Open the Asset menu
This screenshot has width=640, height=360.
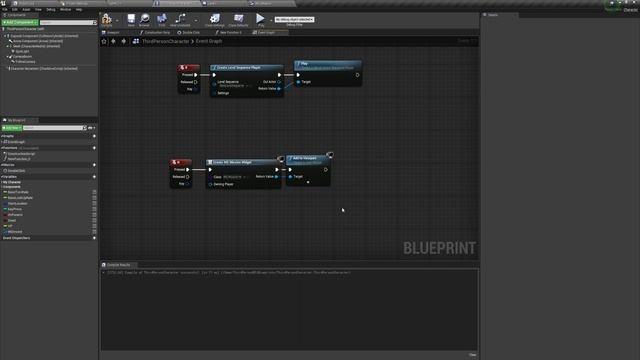(x=26, y=9)
